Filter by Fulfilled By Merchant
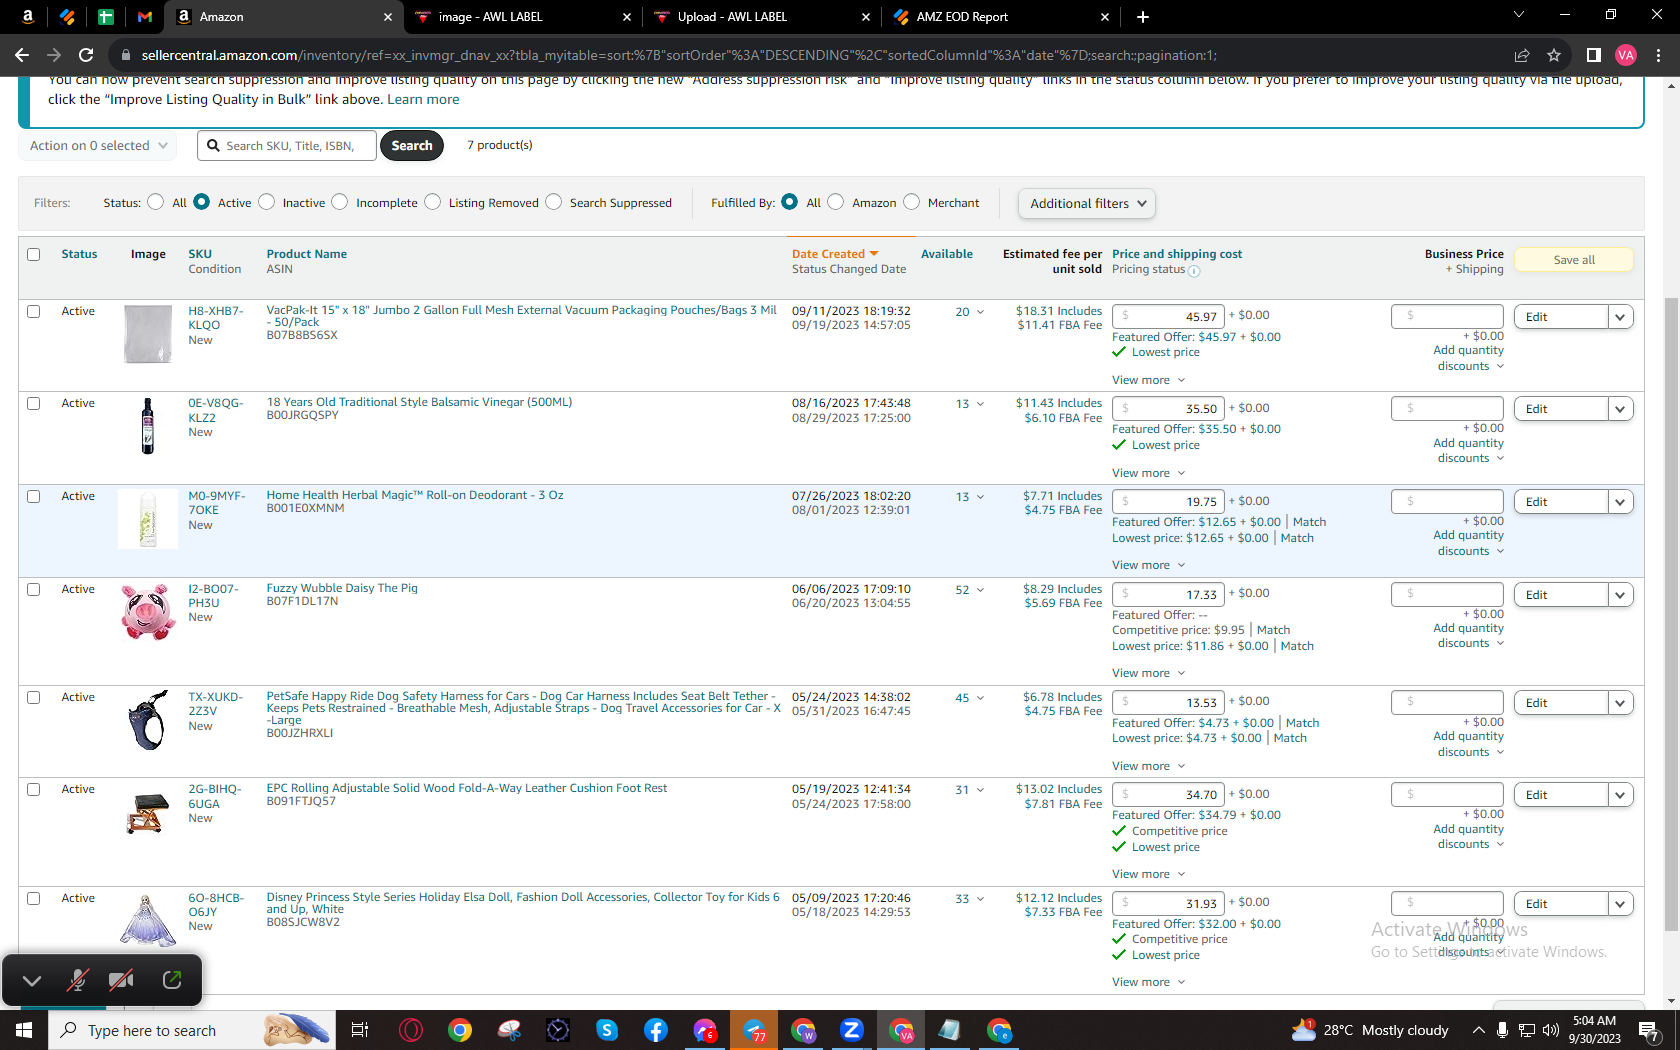1680x1050 pixels. coord(911,202)
